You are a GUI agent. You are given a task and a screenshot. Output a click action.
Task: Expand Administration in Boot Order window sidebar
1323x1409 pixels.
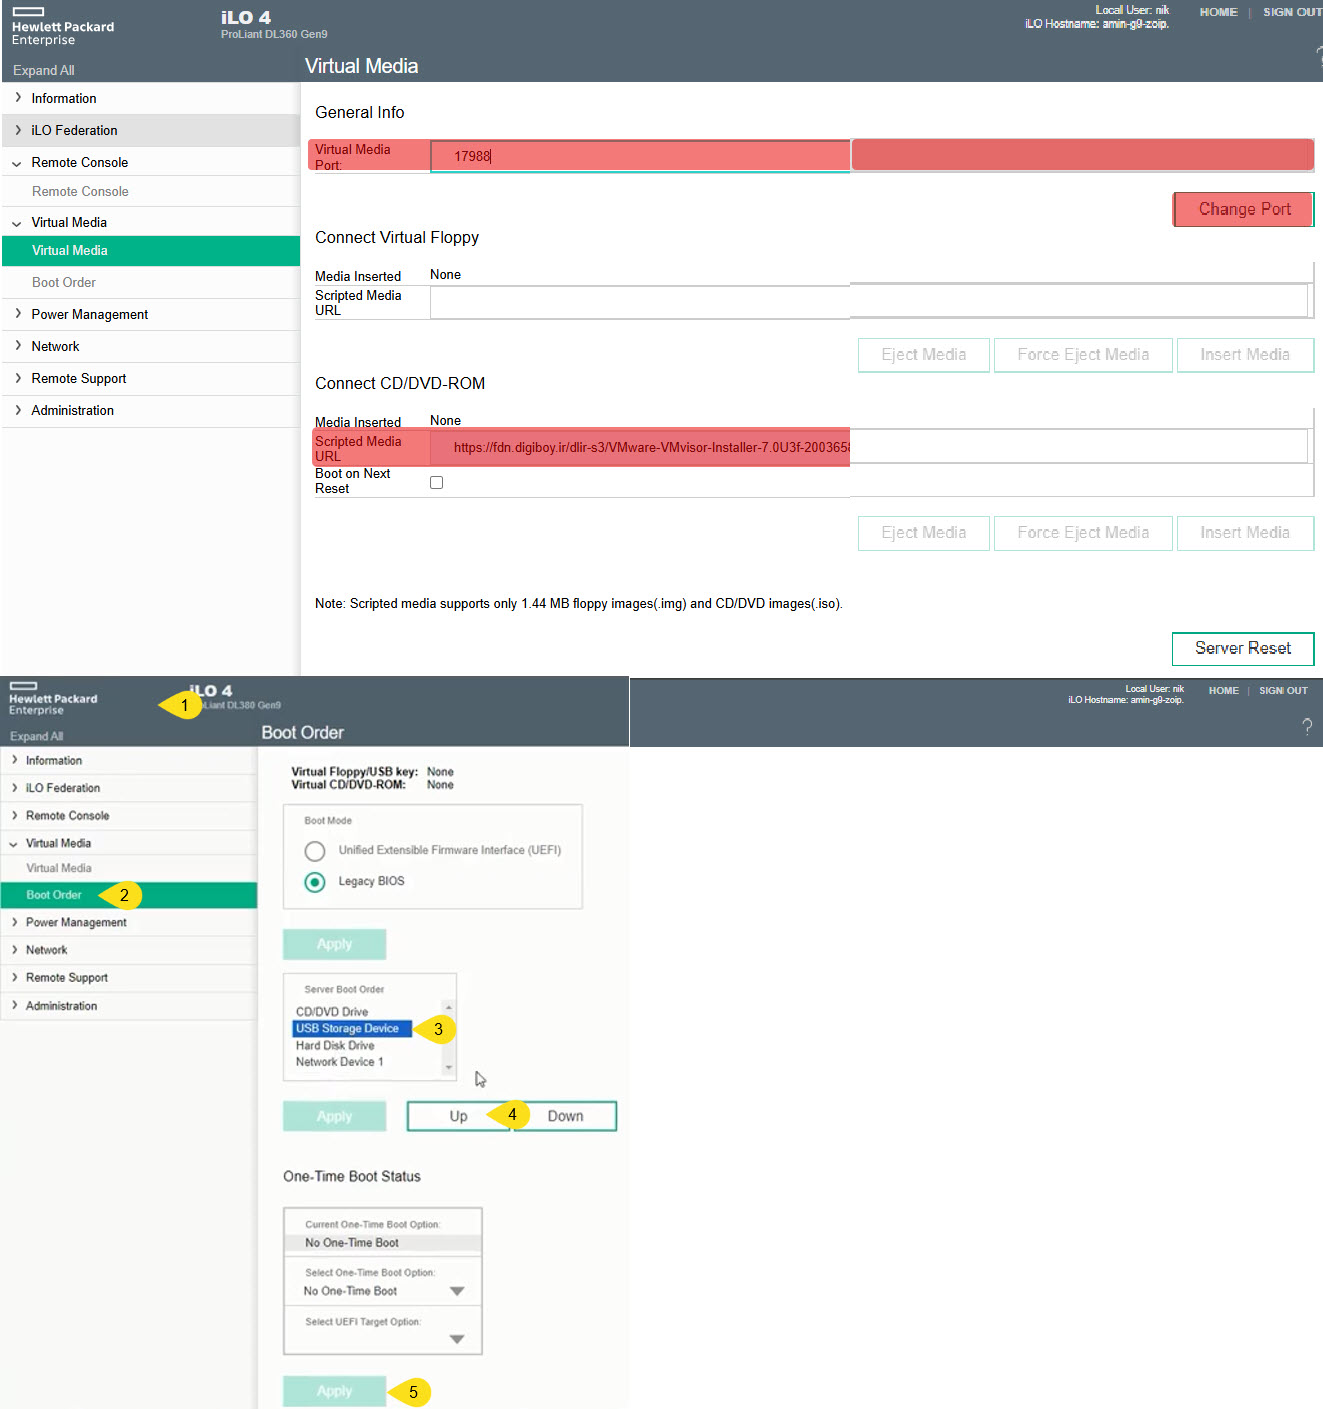click(x=14, y=1005)
